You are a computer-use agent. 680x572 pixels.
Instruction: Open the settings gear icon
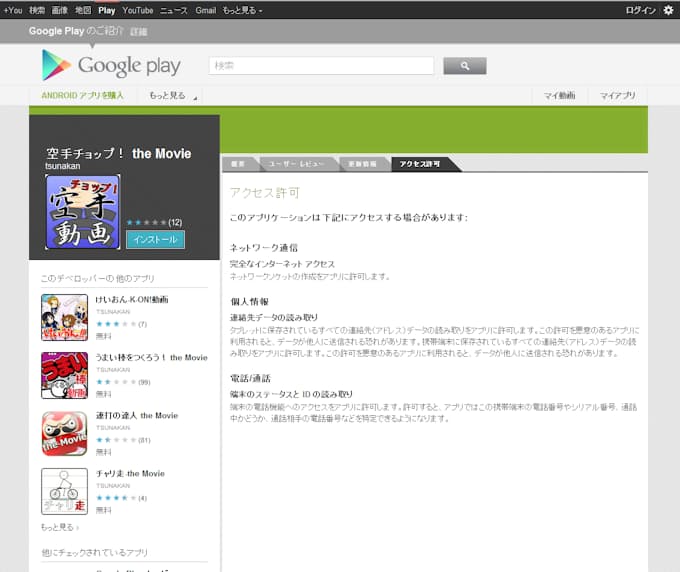click(x=668, y=10)
